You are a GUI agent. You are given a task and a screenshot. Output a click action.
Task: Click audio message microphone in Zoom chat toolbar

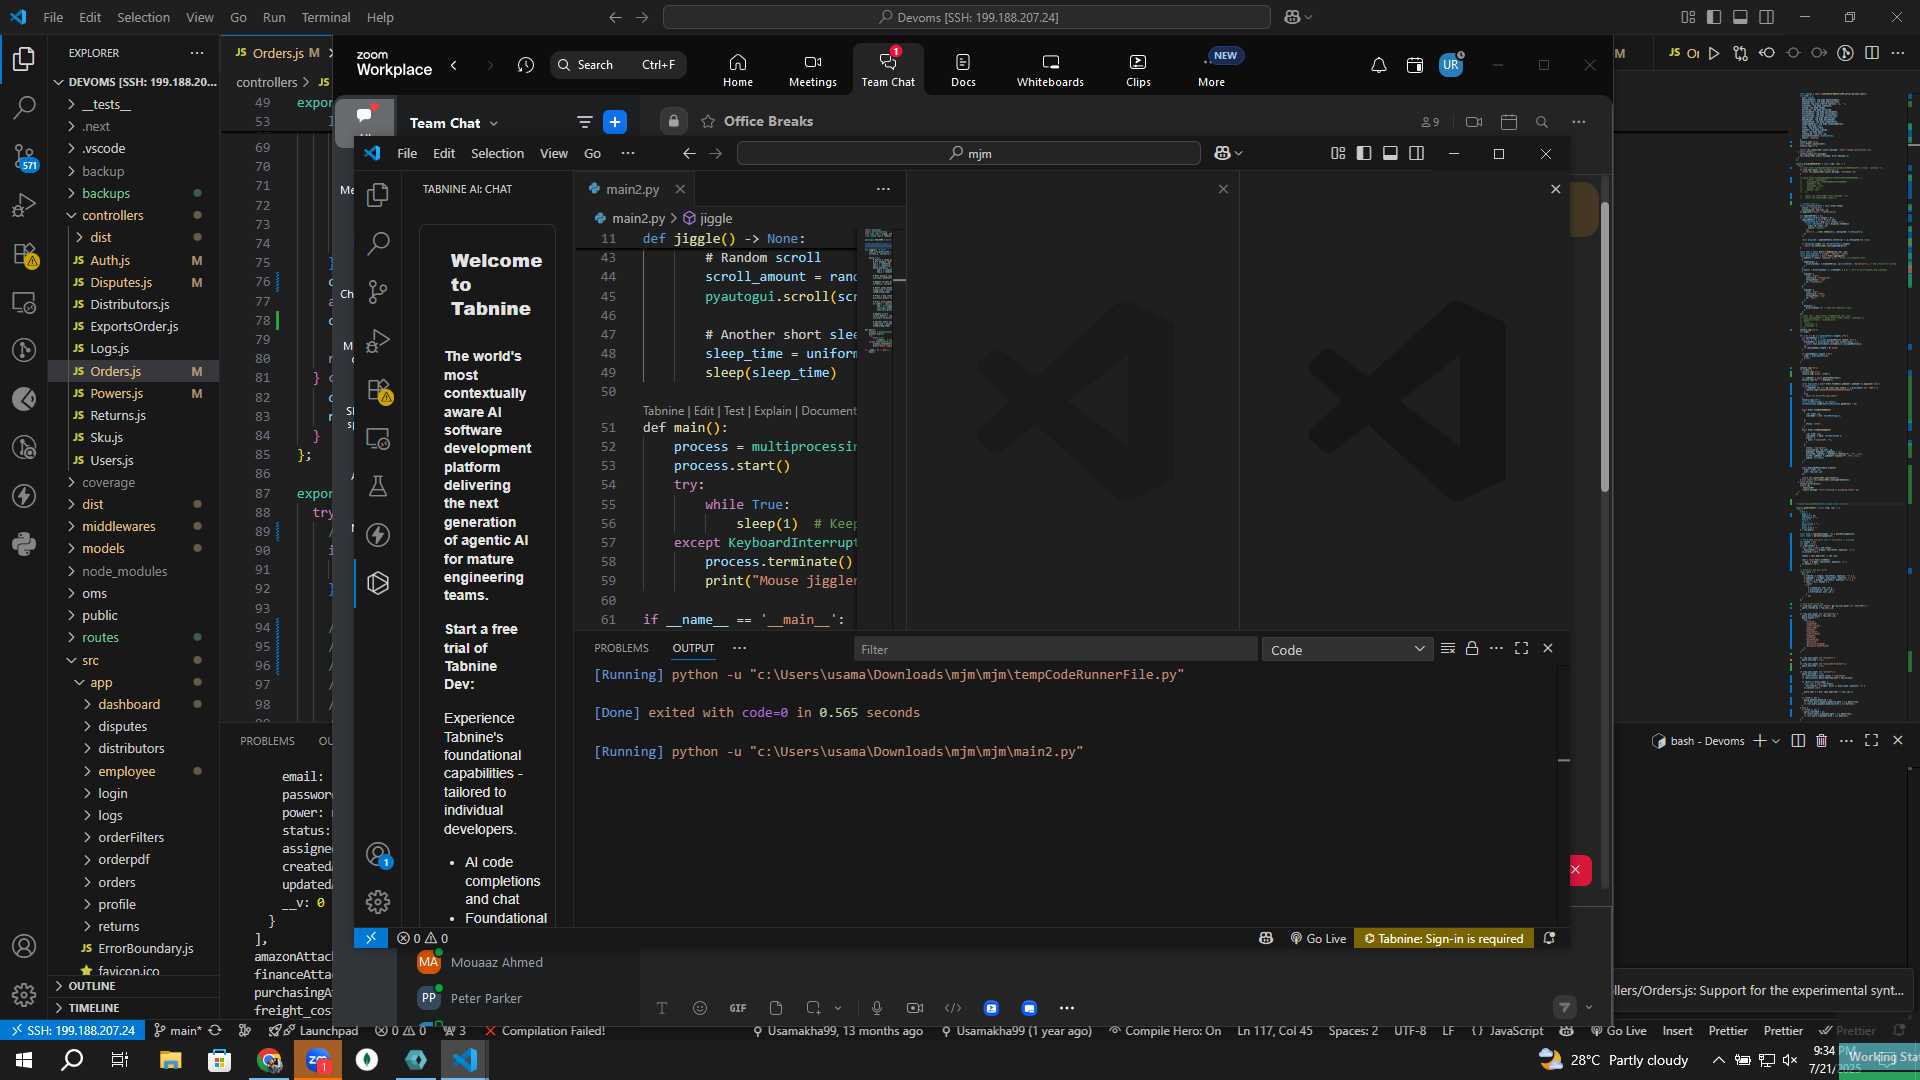pos(877,1008)
